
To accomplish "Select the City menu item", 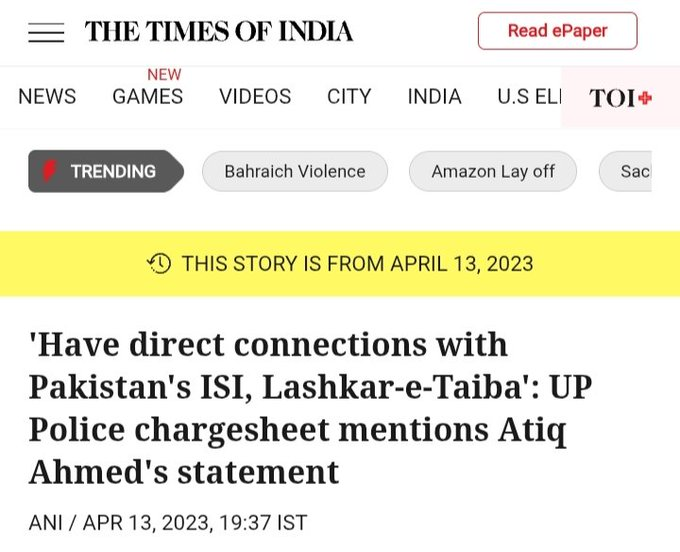I will [349, 96].
